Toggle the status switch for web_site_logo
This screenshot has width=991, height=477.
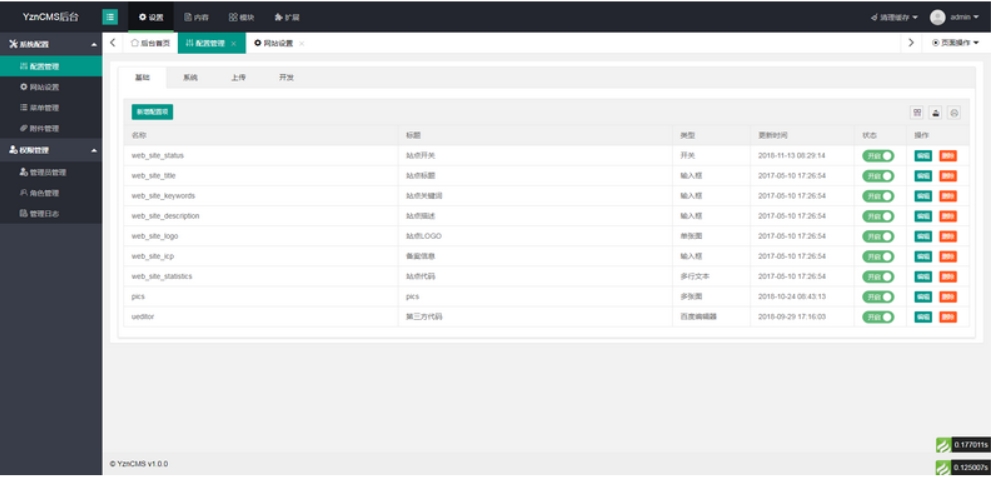pos(878,236)
